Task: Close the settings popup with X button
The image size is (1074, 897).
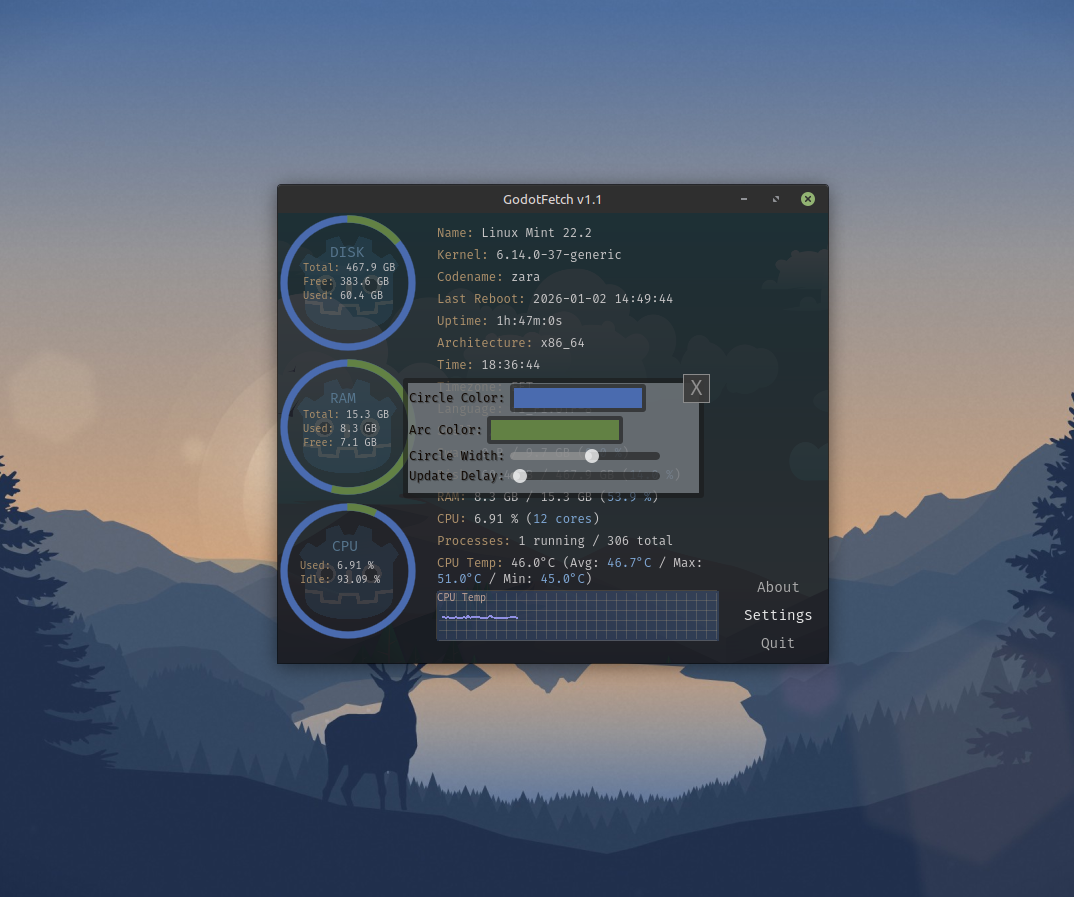Action: [x=696, y=388]
